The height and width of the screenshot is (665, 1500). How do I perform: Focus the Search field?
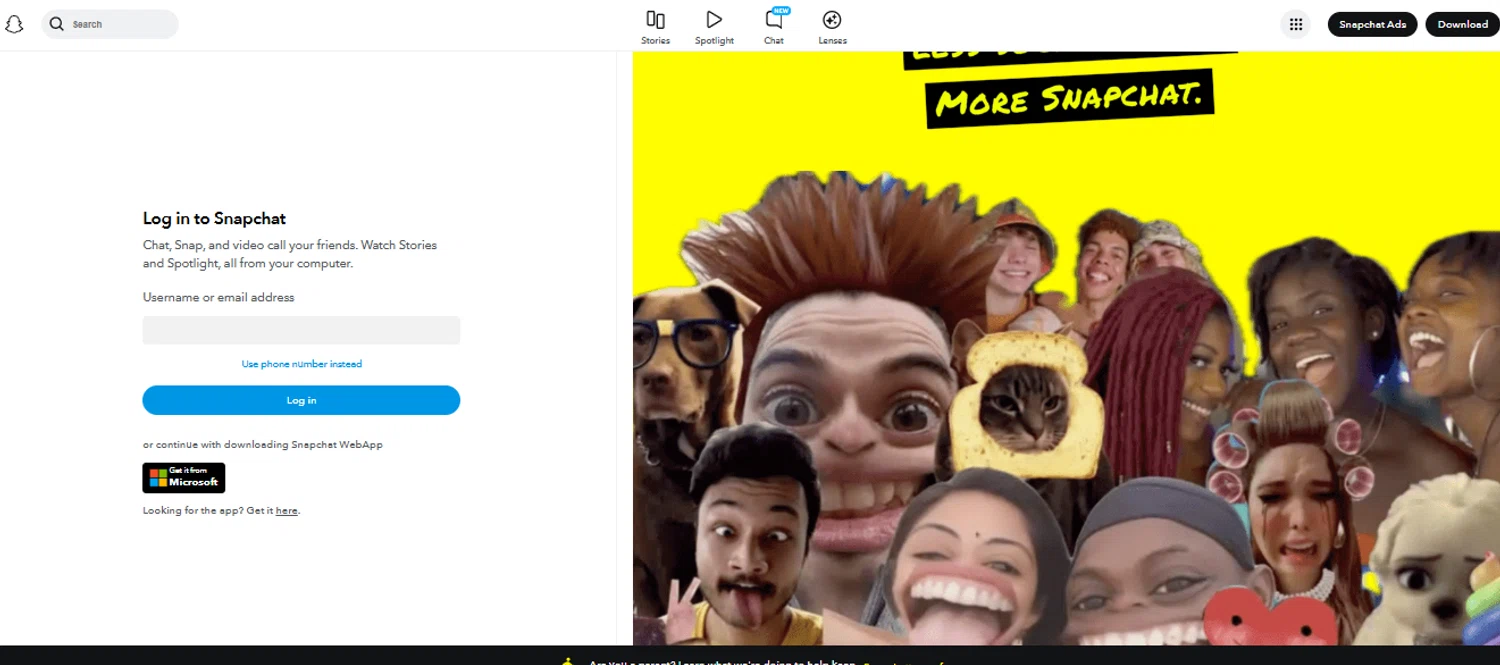tap(110, 24)
